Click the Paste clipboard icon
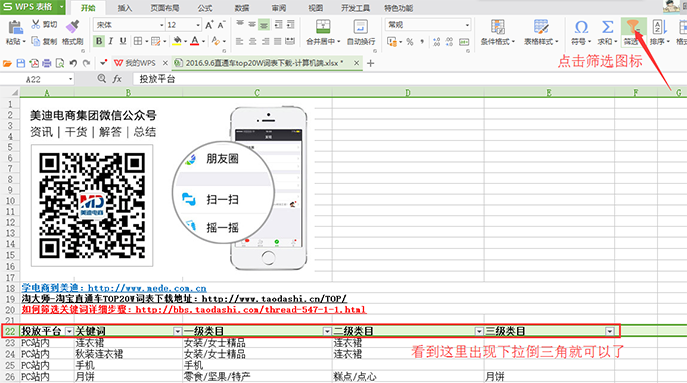This screenshot has width=687, height=383. (x=15, y=27)
